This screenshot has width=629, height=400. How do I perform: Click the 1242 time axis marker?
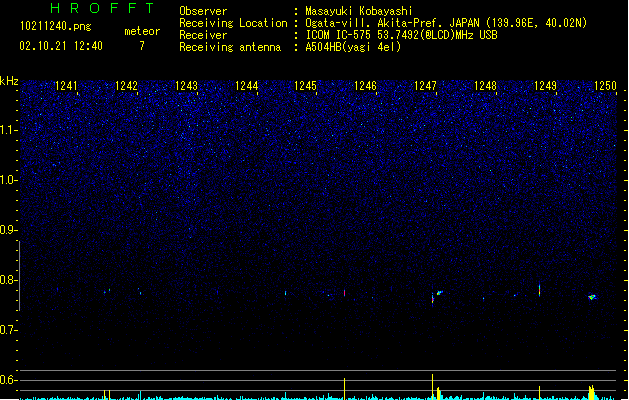coord(126,86)
